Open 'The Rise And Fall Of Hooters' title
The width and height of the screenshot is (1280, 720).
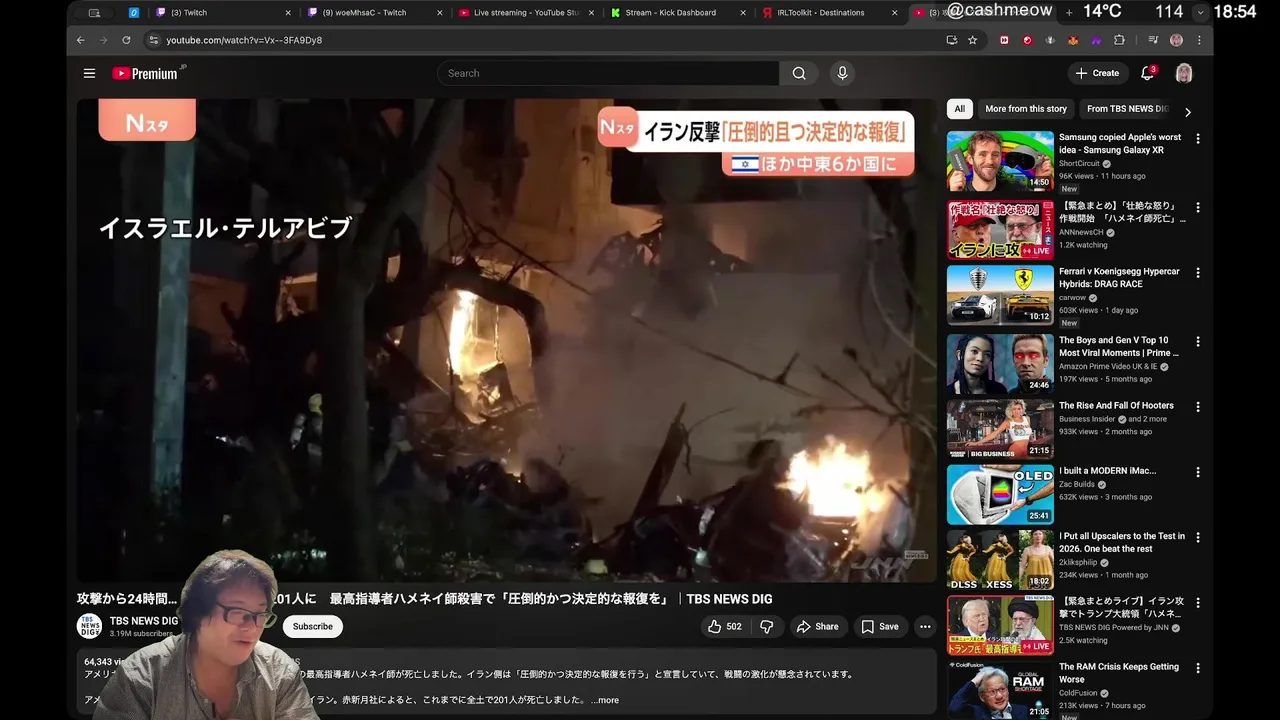(x=1116, y=406)
